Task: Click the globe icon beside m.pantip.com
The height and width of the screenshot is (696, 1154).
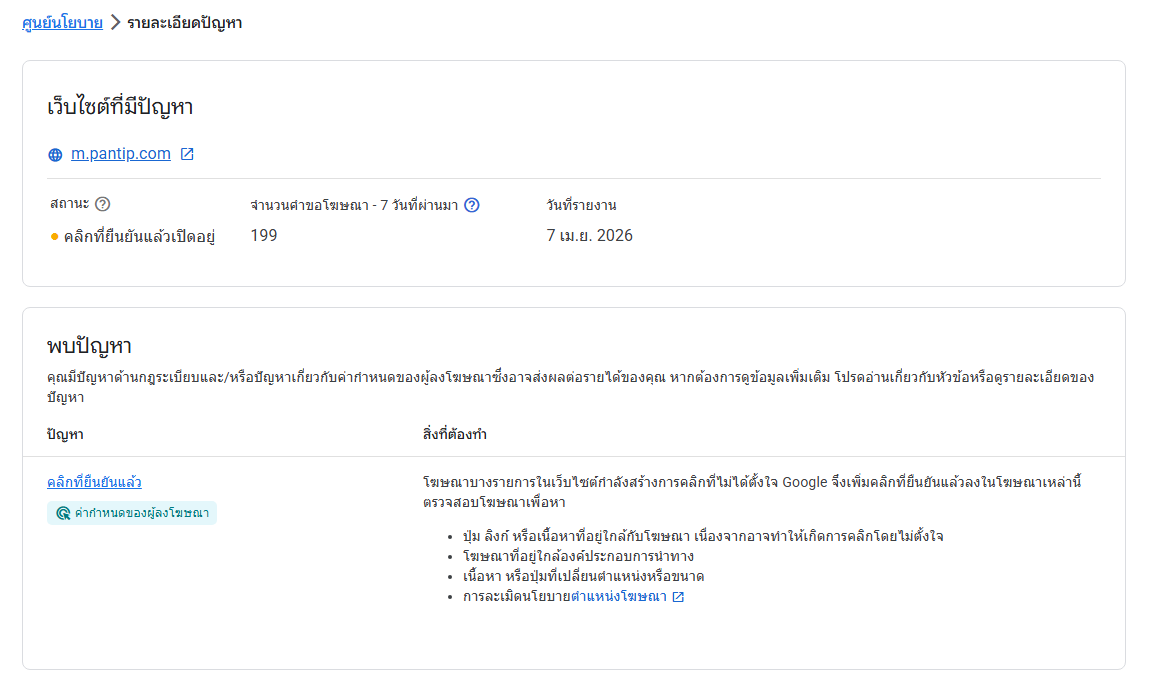Action: (x=55, y=155)
